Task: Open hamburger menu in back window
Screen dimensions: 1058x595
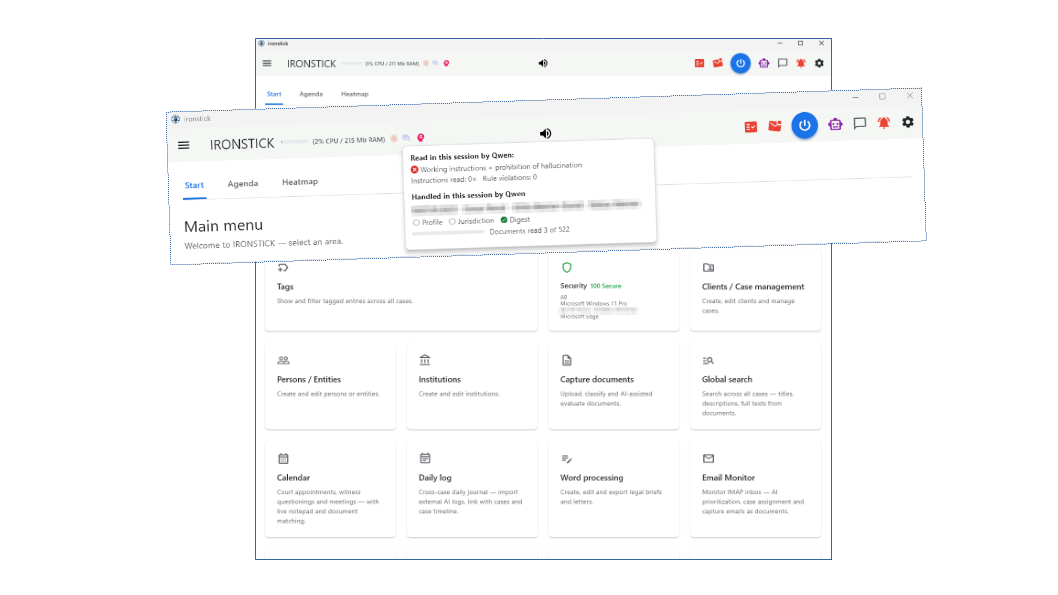Action: coord(267,63)
